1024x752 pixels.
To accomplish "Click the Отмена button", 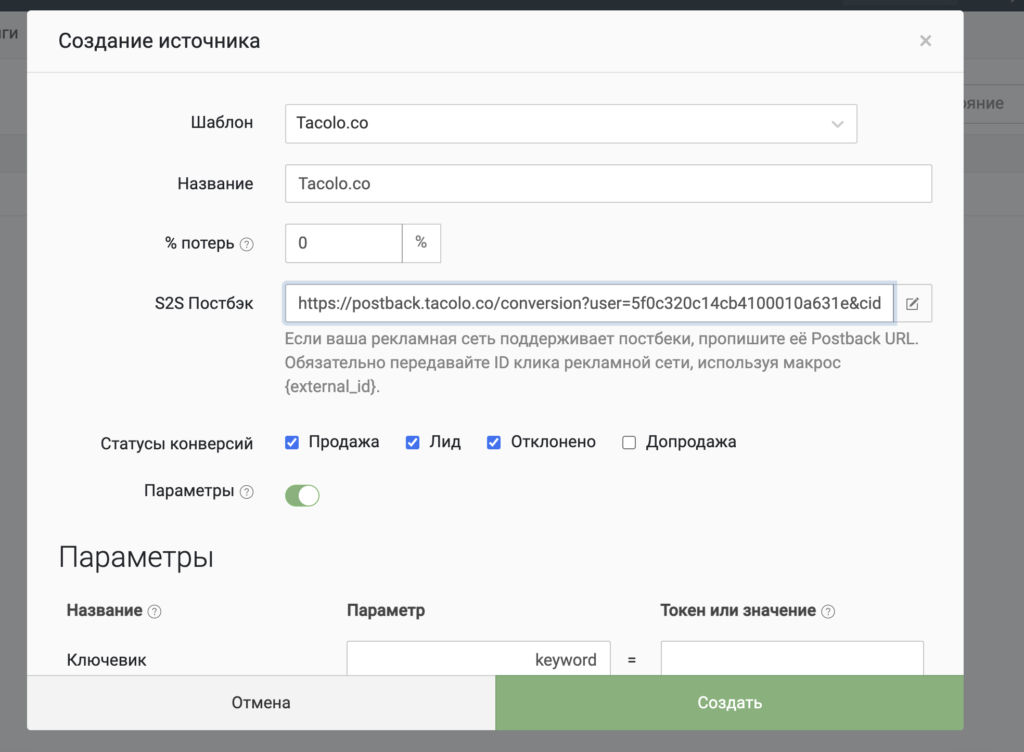I will click(261, 702).
